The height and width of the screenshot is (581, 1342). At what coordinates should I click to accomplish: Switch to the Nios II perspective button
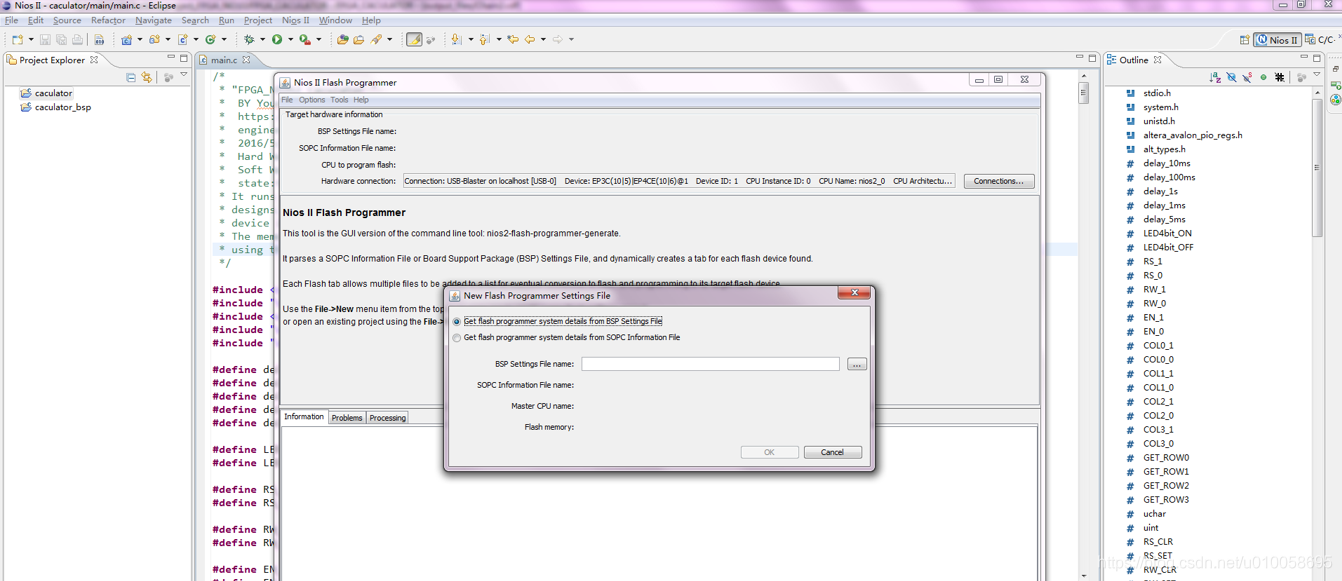click(x=1278, y=40)
